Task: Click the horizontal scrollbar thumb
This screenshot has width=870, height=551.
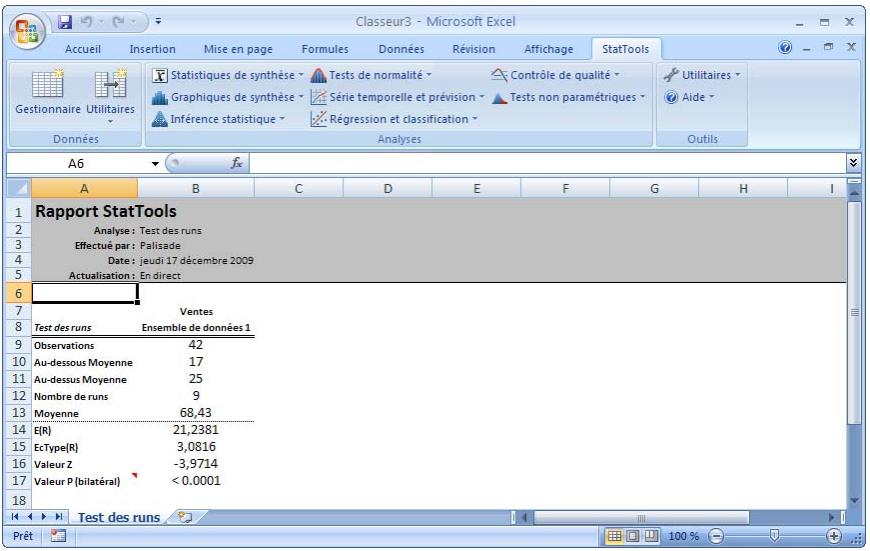Action: click(641, 518)
